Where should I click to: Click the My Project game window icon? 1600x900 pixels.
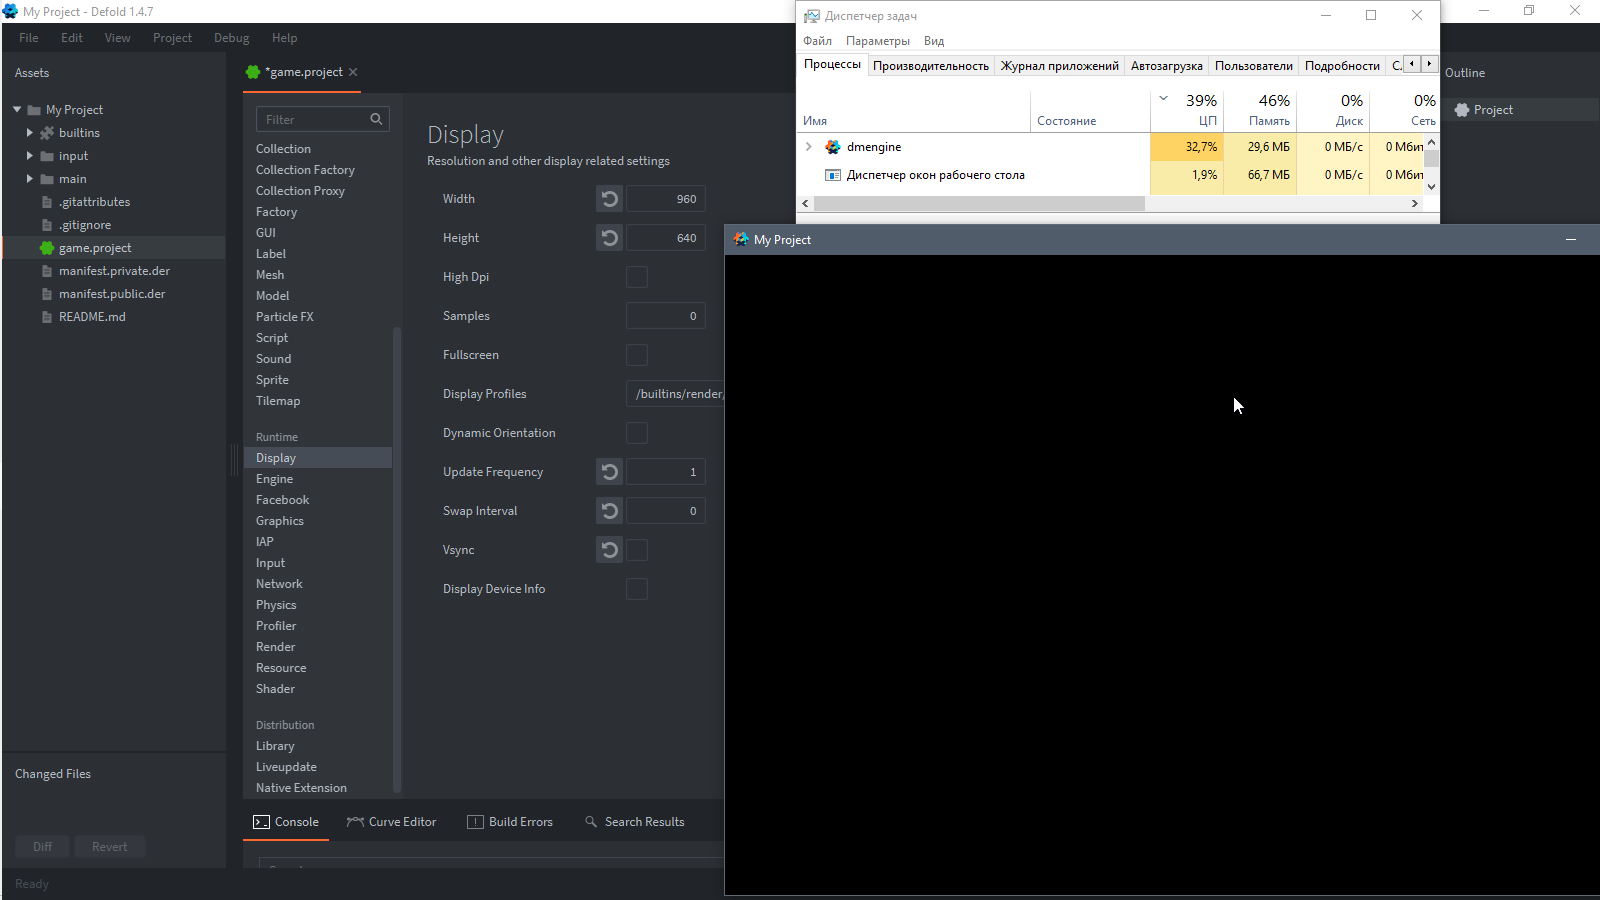[741, 240]
